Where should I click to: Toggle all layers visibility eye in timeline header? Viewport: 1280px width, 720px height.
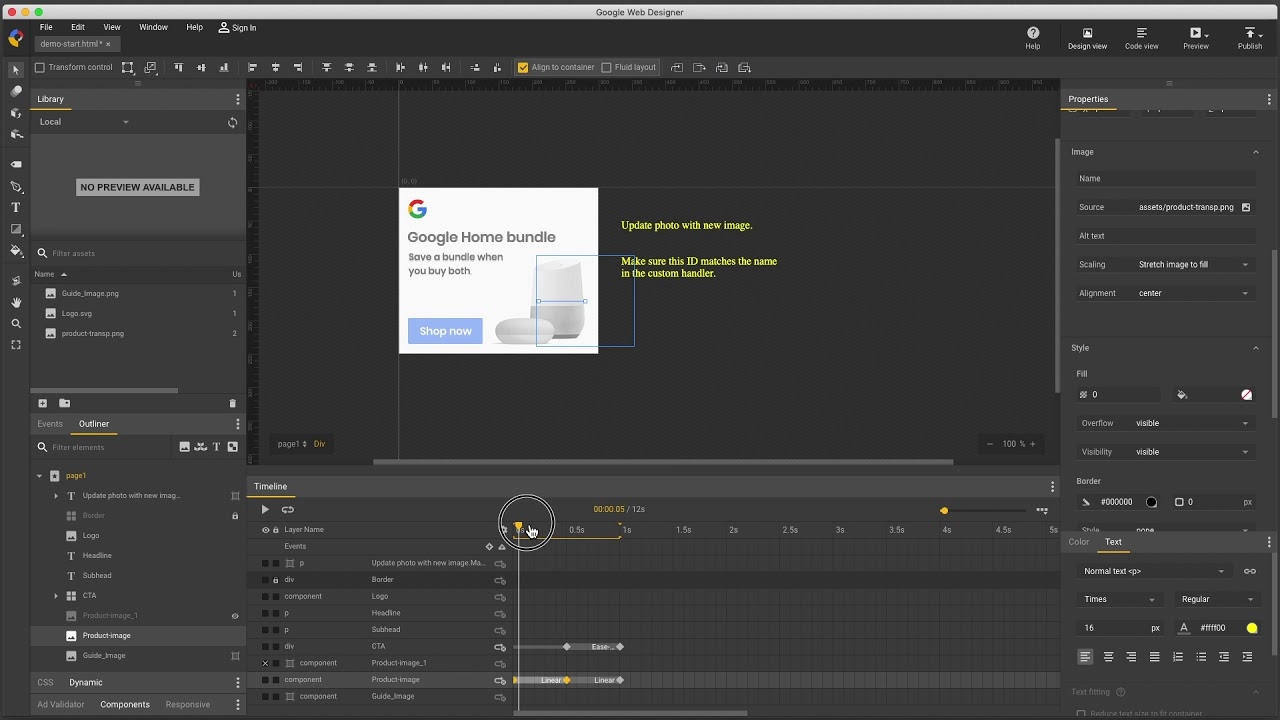coord(265,530)
